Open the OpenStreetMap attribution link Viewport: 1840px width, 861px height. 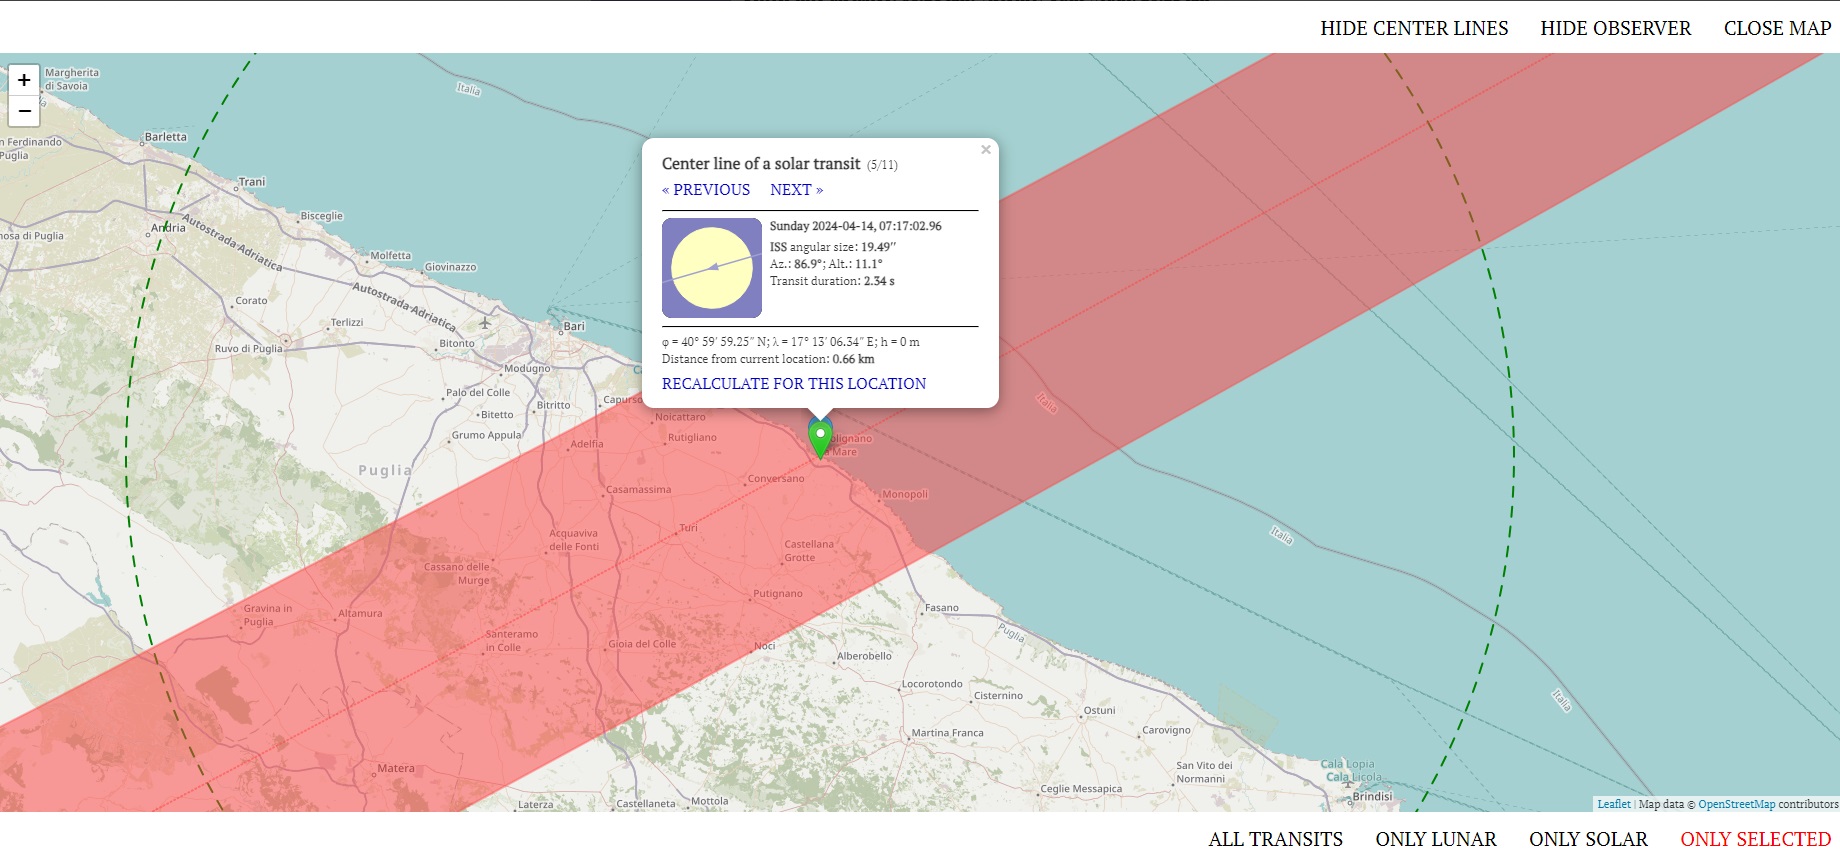[1736, 804]
